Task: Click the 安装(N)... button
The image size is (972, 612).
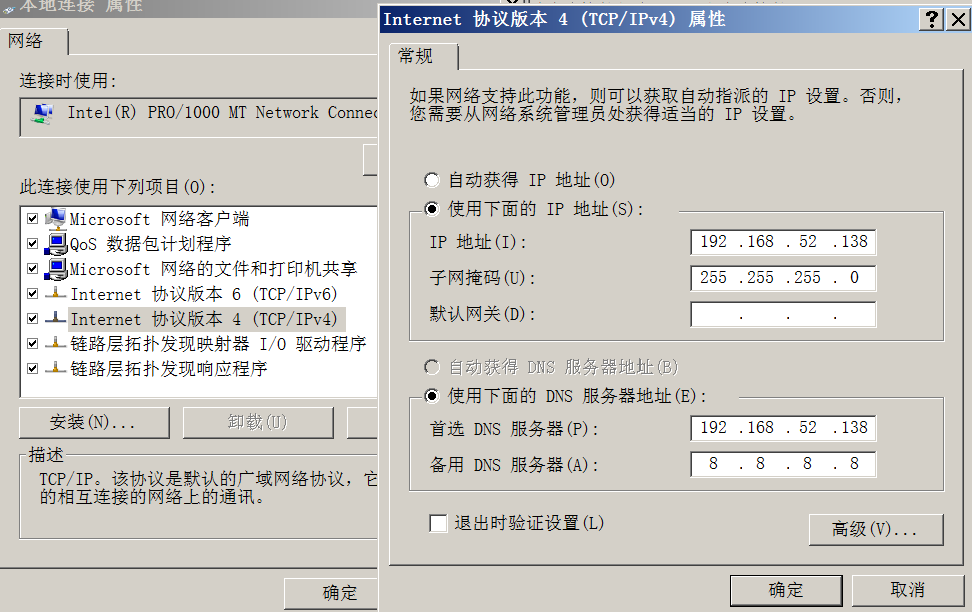Action: [93, 422]
